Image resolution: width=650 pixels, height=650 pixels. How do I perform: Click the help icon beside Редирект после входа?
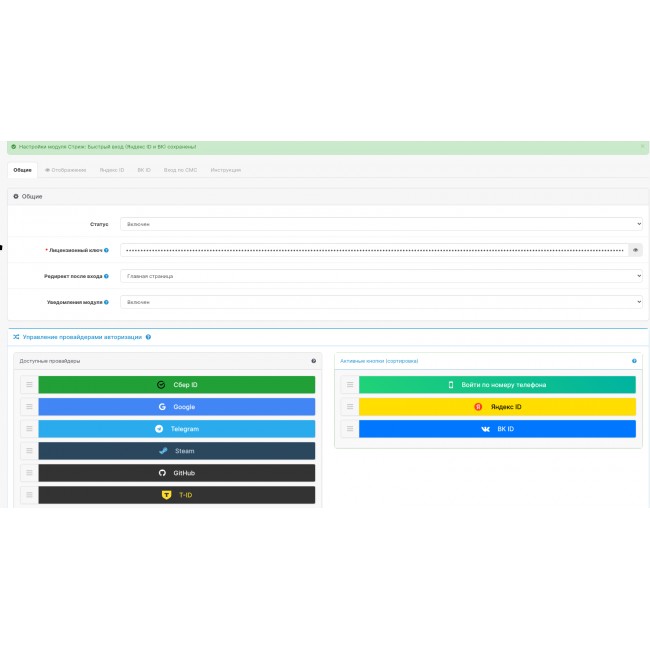point(106,276)
